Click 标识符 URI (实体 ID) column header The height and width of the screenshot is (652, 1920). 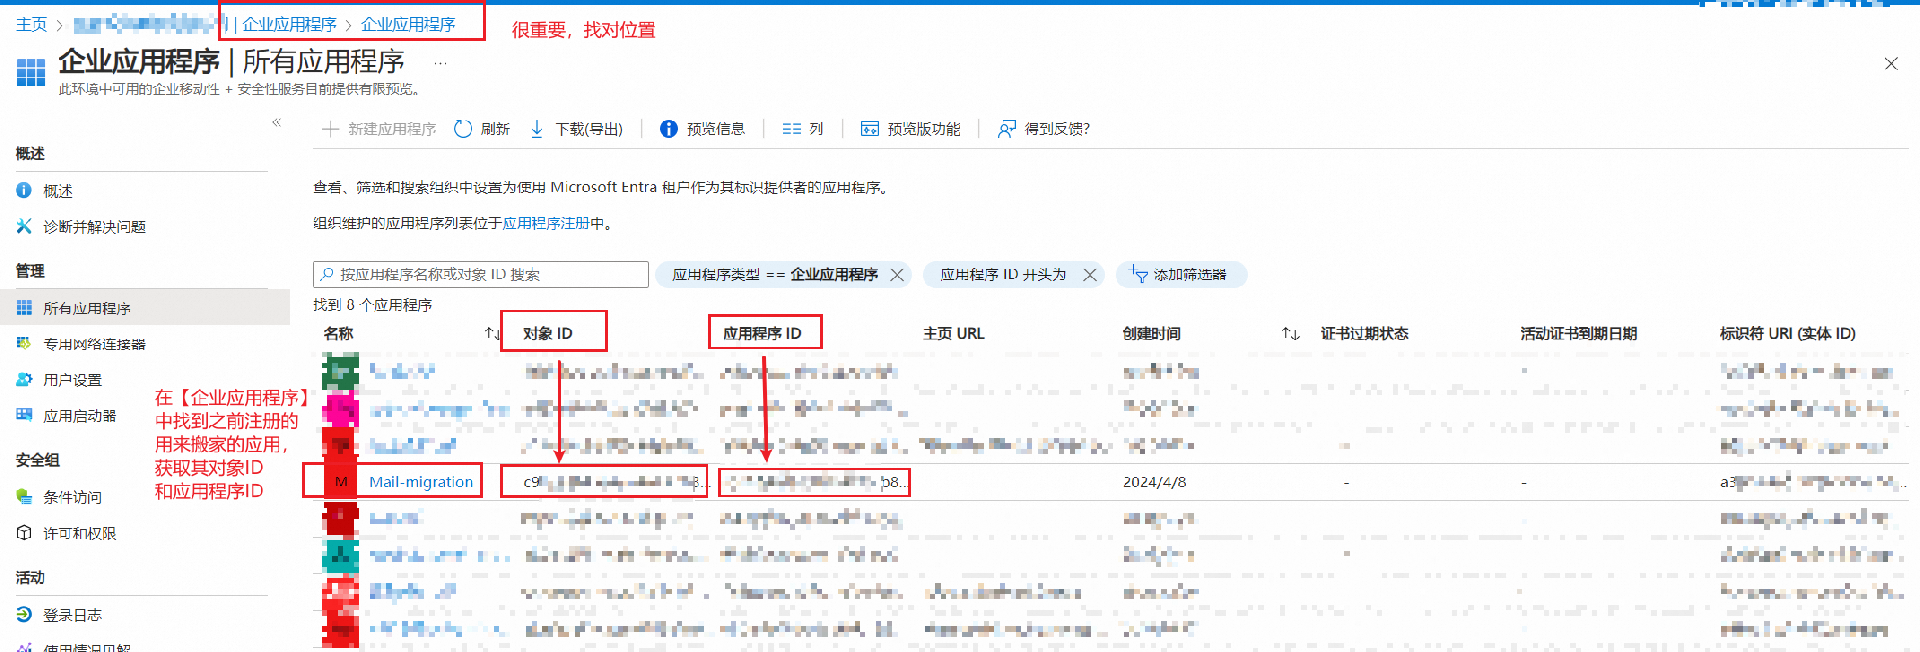tap(1787, 334)
